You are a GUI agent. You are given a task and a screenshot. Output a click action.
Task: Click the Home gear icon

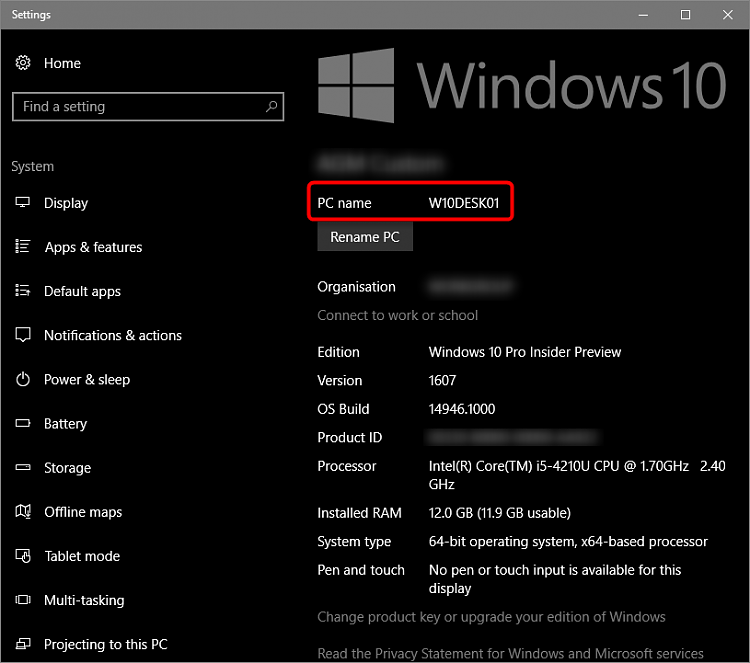(x=23, y=63)
